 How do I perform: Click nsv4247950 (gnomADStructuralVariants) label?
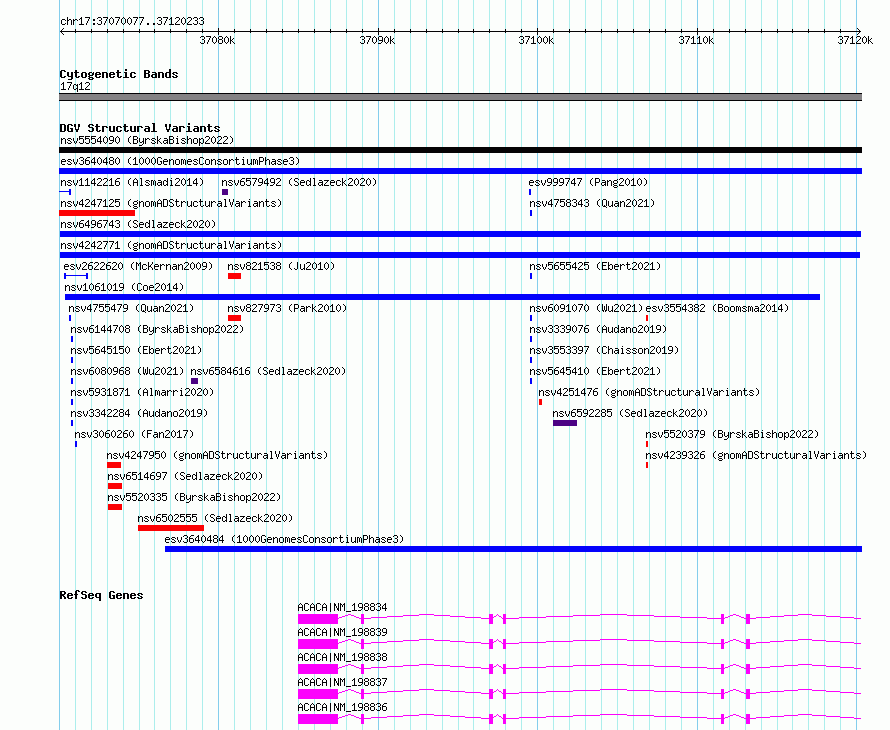tap(217, 455)
